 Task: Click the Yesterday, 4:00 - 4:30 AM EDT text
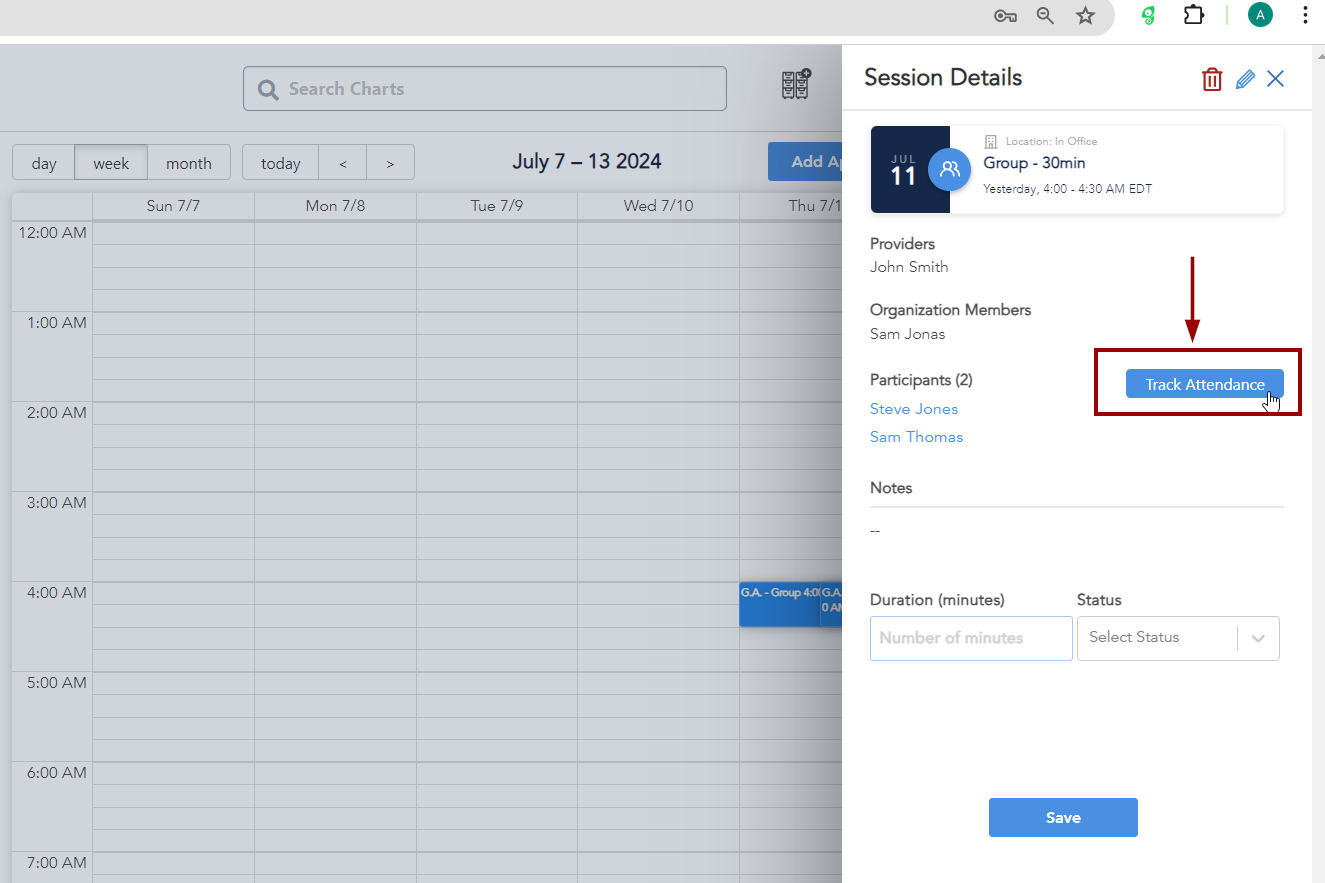[x=1068, y=189]
